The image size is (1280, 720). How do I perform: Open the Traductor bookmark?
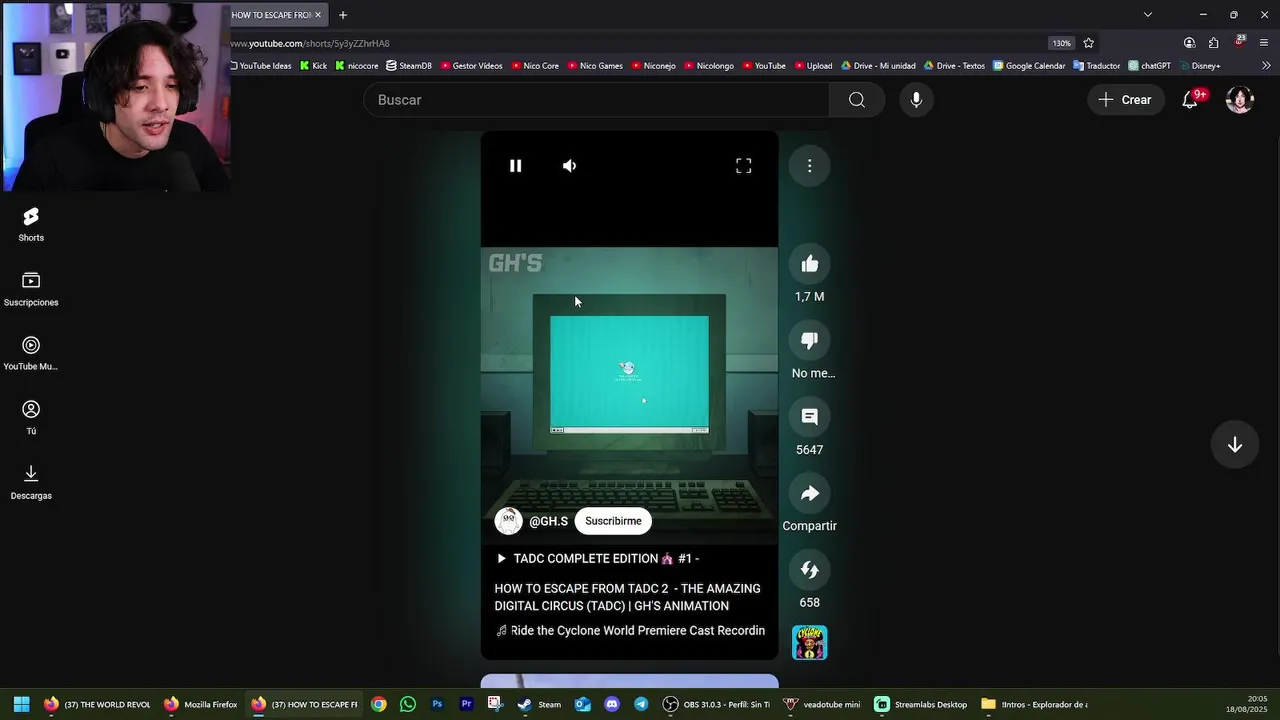pyautogui.click(x=1097, y=66)
